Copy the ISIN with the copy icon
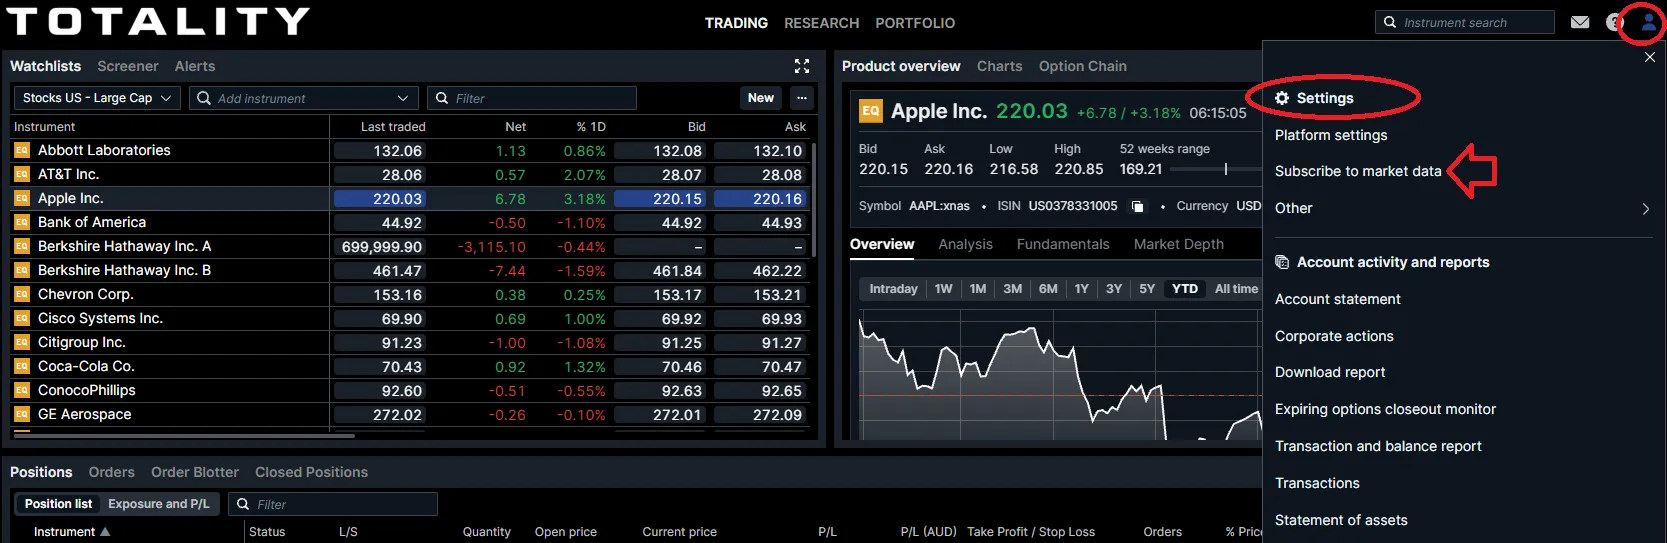Viewport: 1667px width, 543px height. (1137, 206)
